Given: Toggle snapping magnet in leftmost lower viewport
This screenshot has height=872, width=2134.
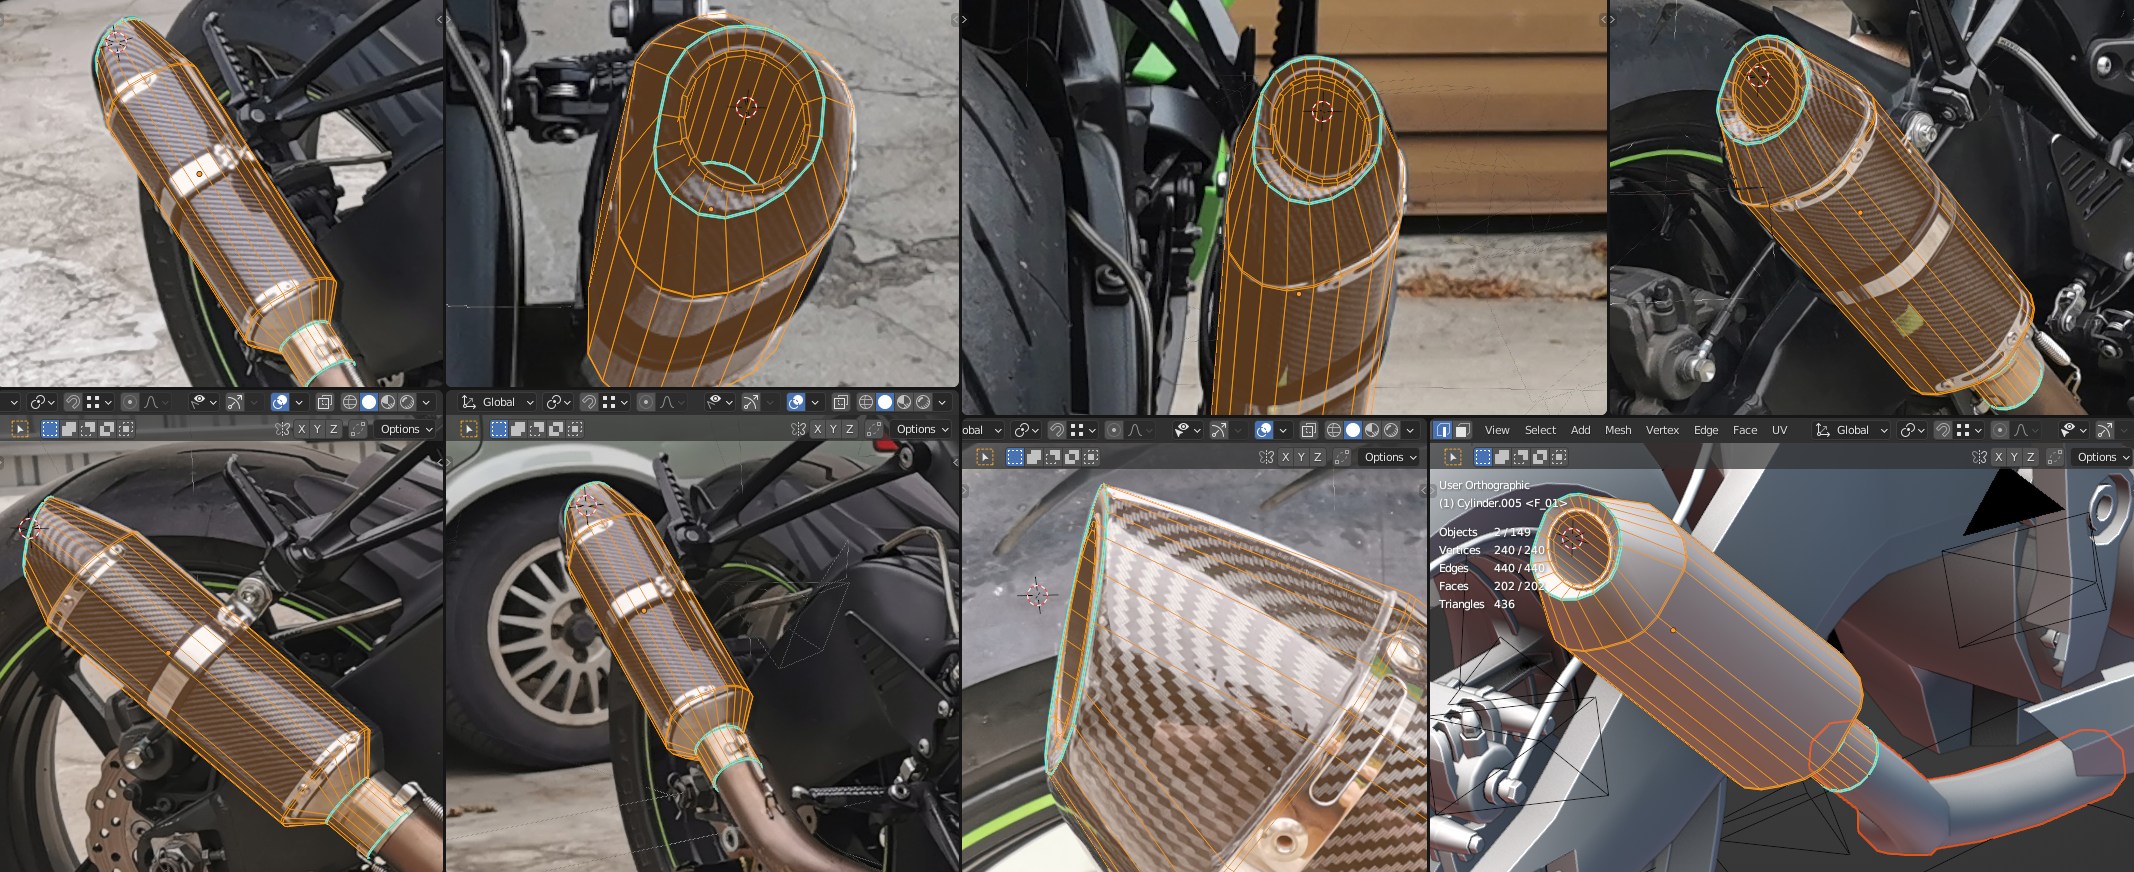Looking at the screenshot, I should (73, 402).
